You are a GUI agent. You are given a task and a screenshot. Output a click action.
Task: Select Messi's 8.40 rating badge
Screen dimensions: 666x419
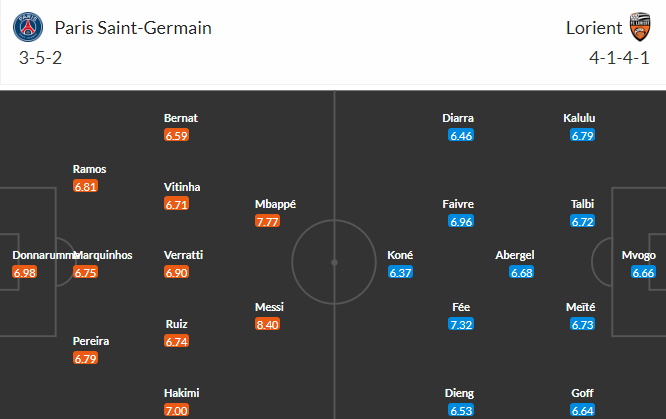pyautogui.click(x=267, y=325)
